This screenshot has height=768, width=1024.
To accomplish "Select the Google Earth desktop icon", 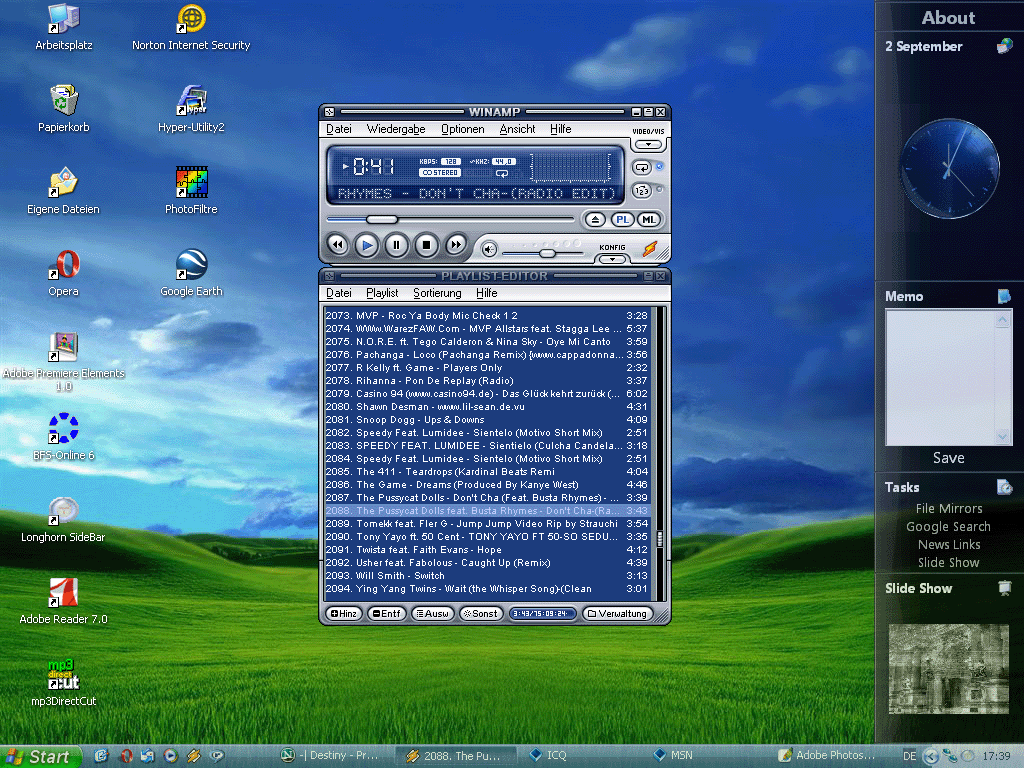I will pos(191,273).
